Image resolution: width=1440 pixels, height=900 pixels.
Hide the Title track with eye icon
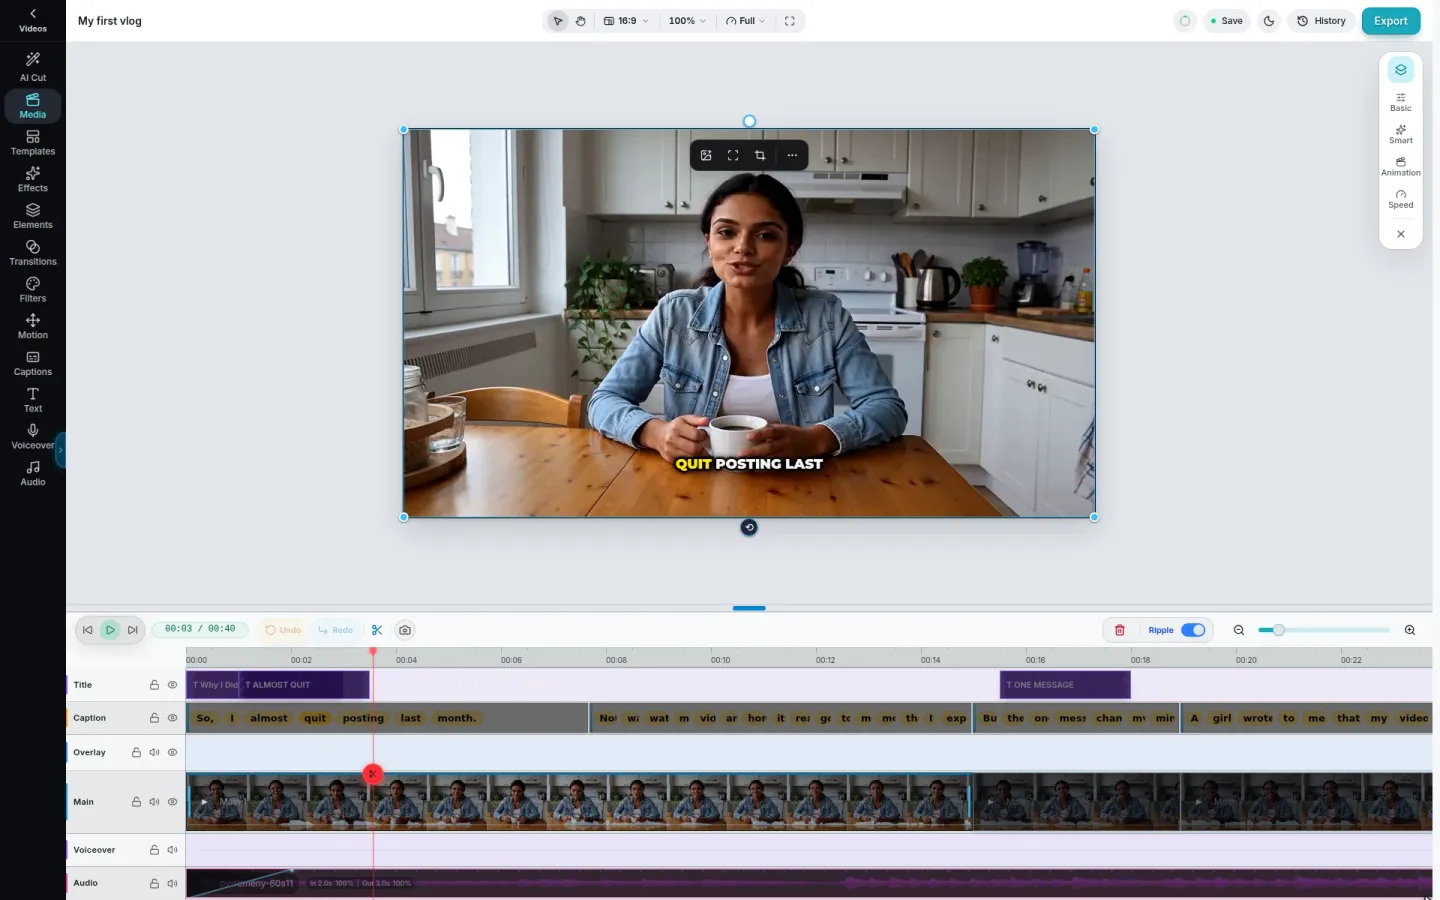click(x=172, y=685)
